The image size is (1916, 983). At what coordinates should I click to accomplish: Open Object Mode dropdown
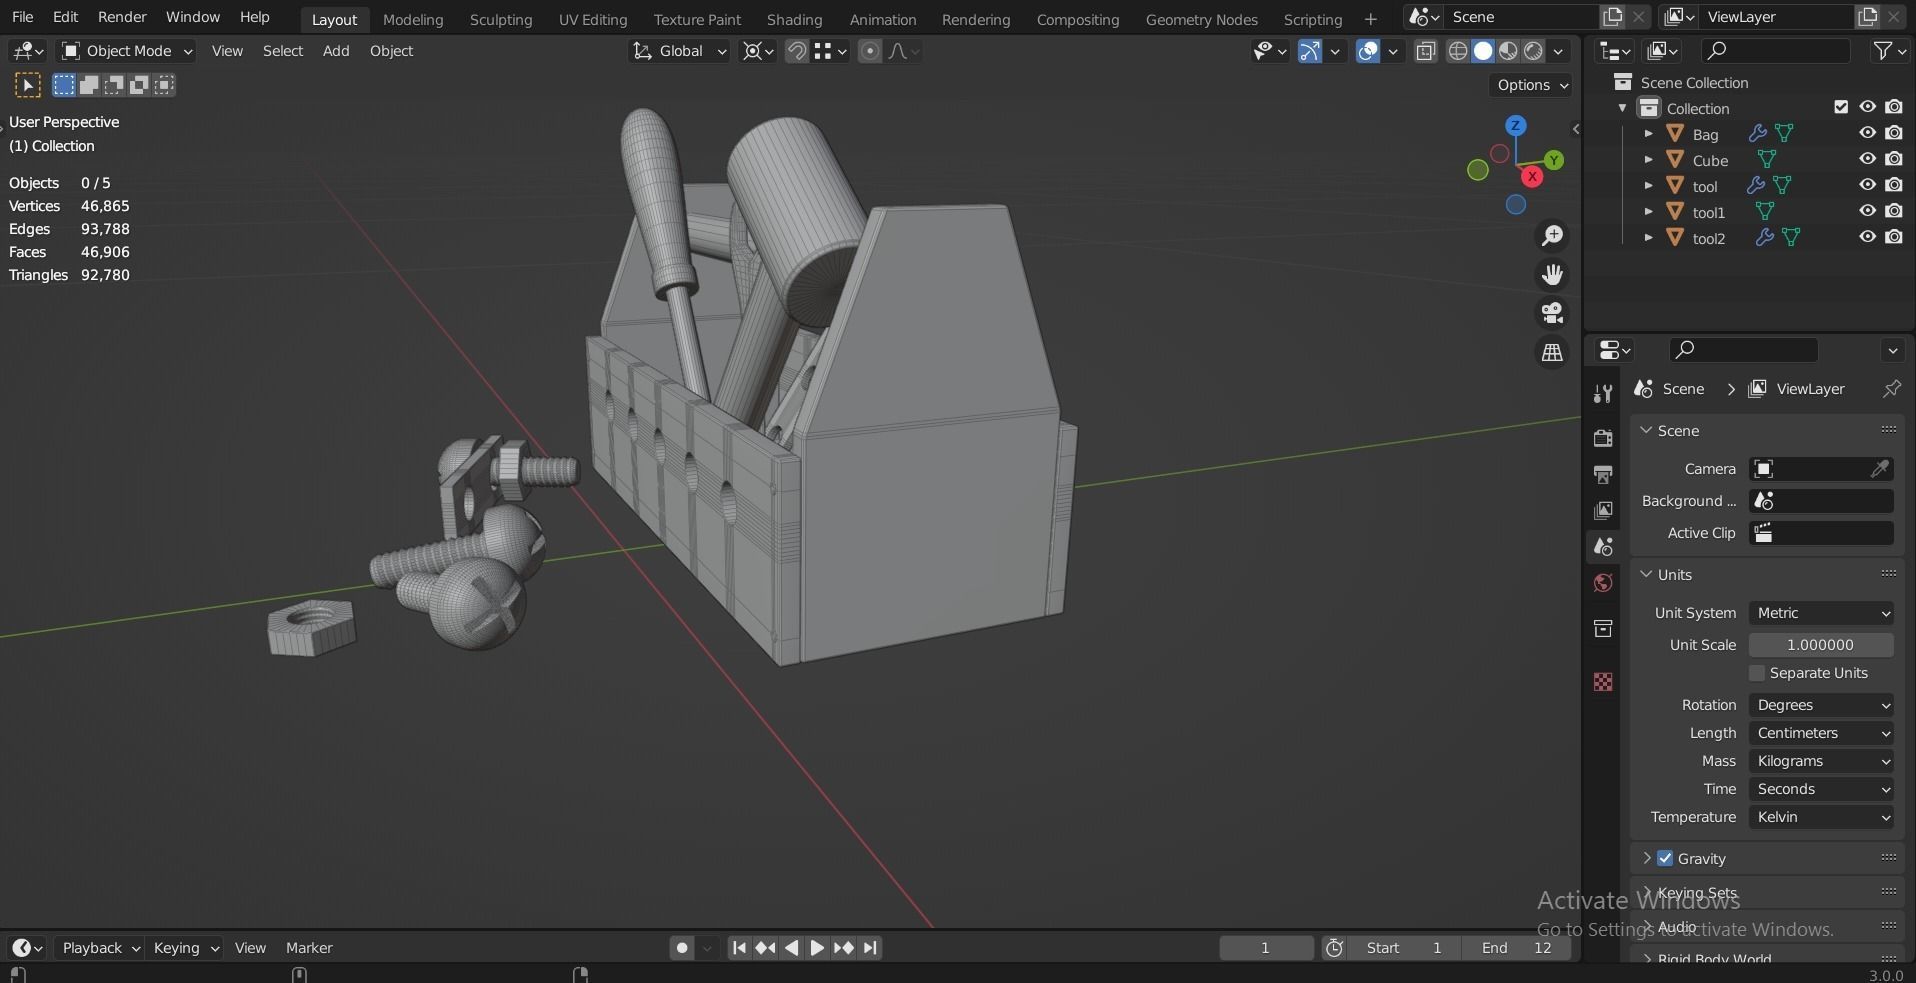tap(126, 51)
